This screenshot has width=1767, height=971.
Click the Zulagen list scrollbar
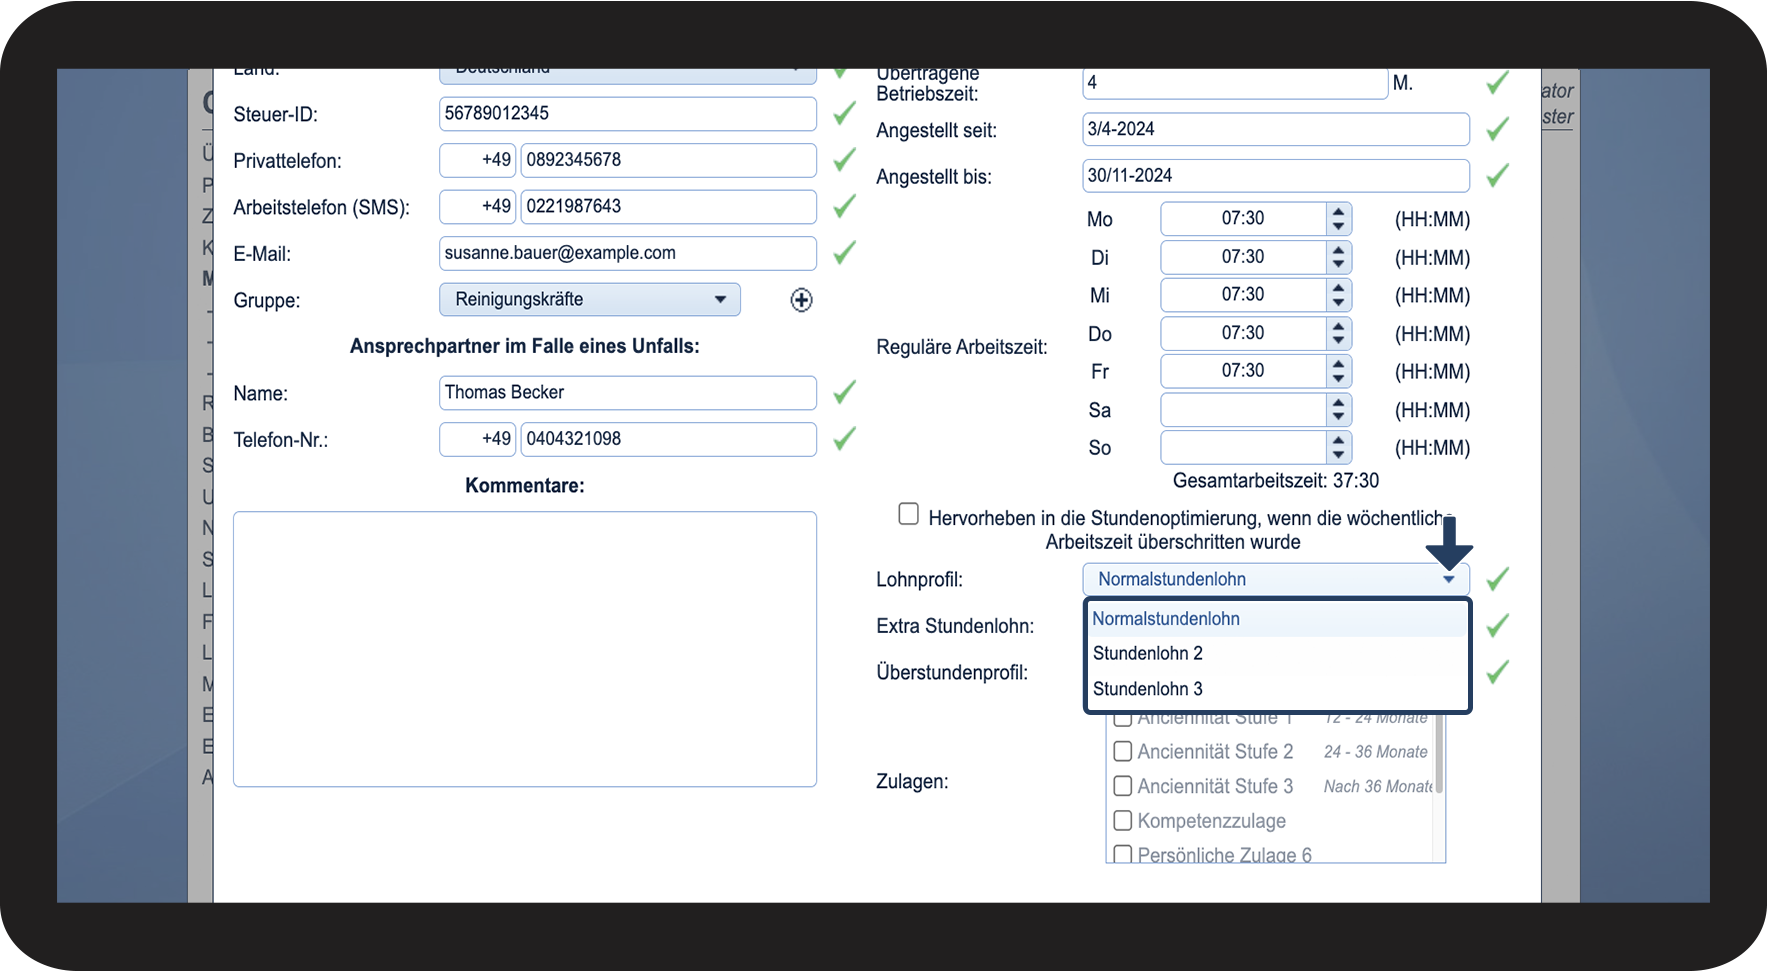tap(1439, 752)
